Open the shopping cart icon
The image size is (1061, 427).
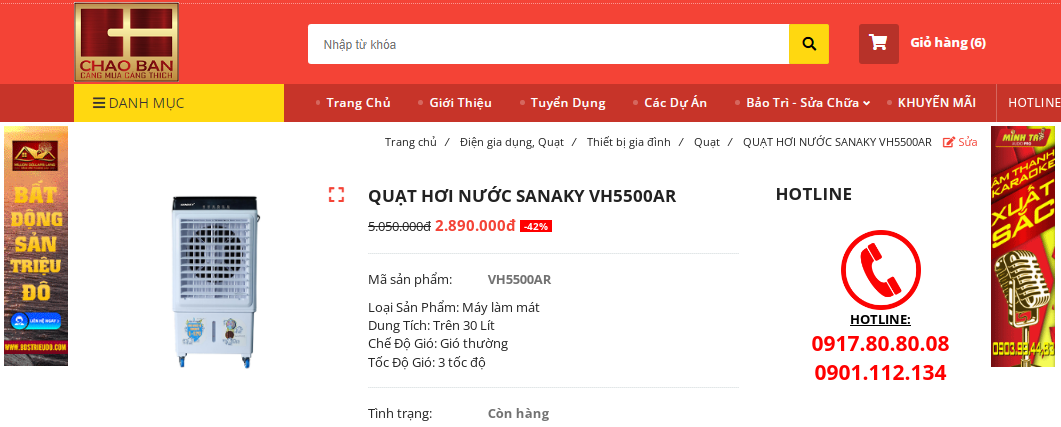pos(878,43)
